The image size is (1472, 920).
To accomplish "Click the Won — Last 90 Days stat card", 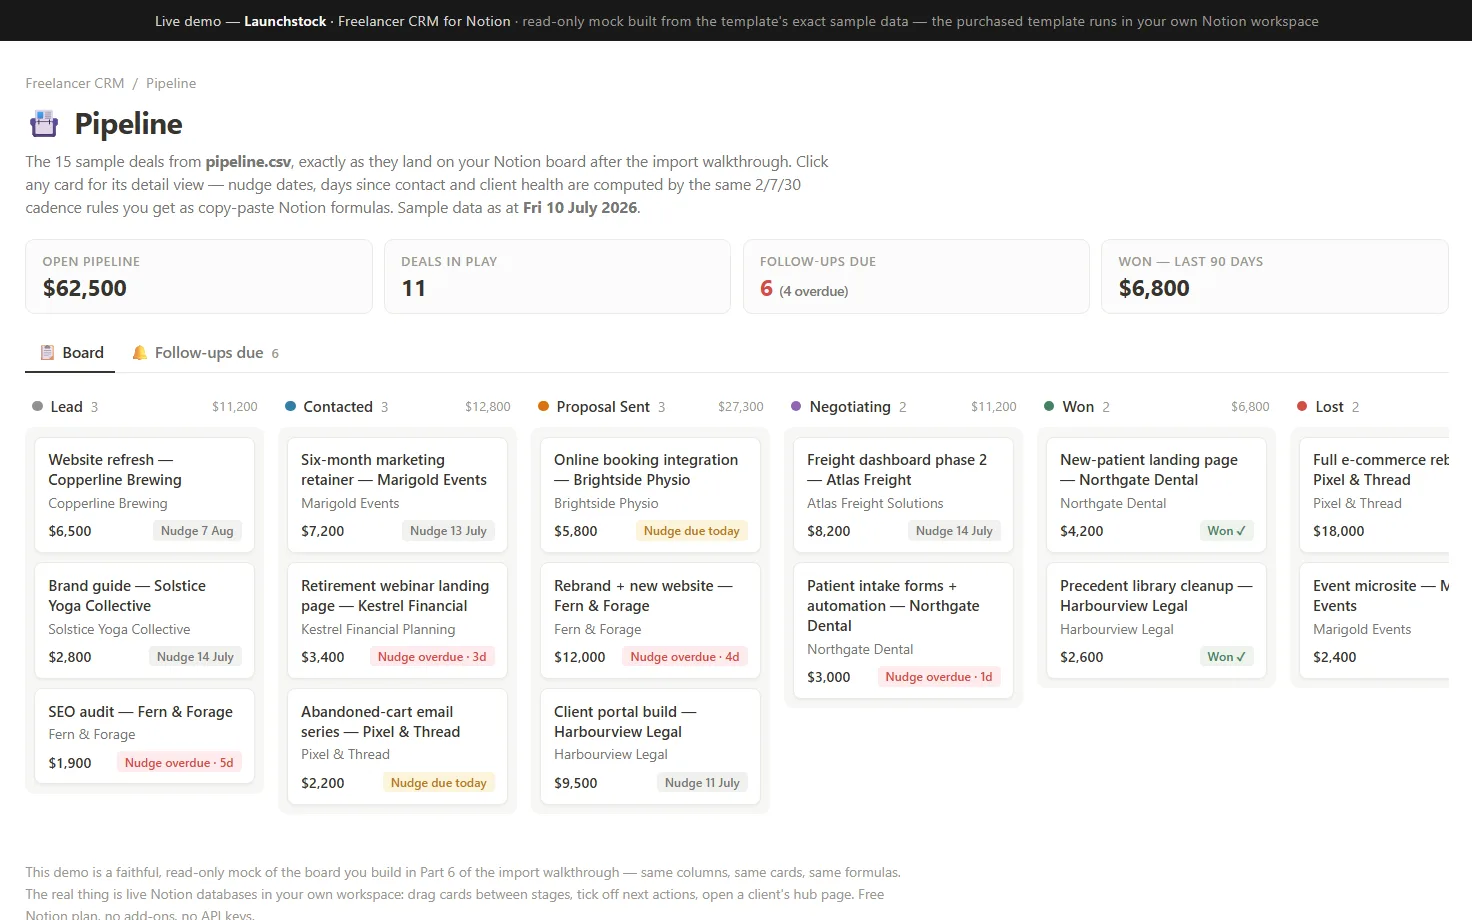I will click(1275, 276).
